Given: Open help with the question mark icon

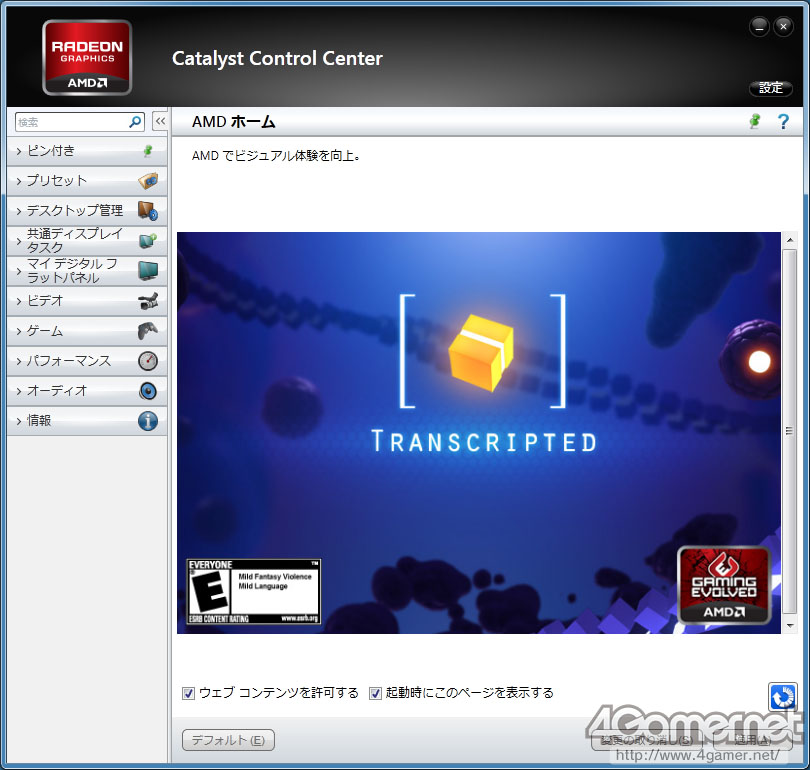Looking at the screenshot, I should click(x=783, y=122).
